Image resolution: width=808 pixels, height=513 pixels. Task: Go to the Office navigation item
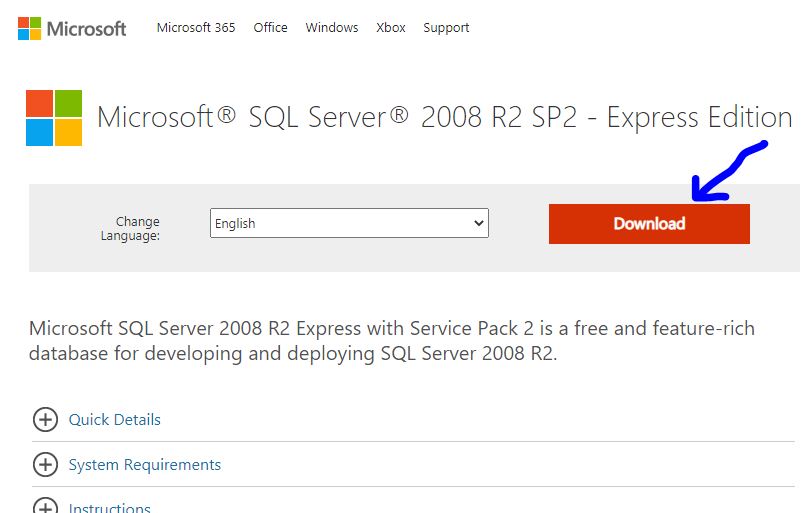tap(270, 28)
